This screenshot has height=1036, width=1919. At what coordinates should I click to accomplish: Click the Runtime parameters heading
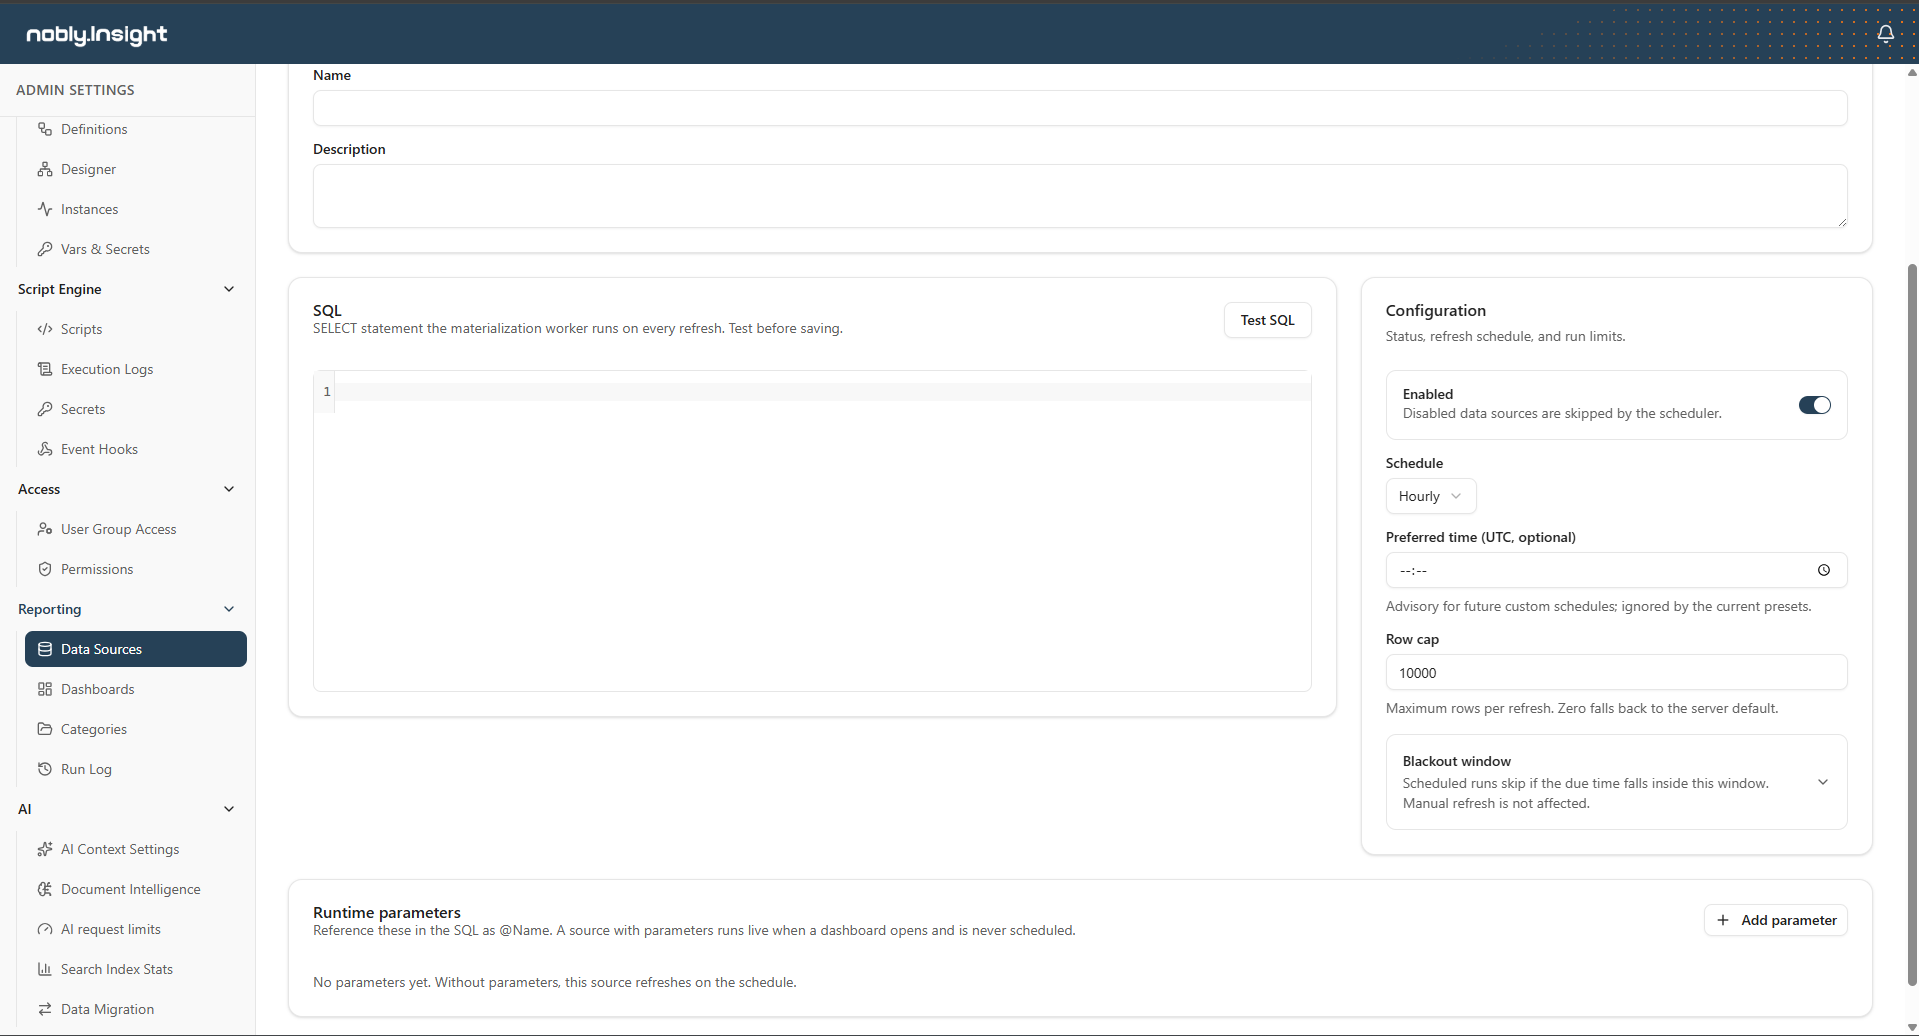387,912
